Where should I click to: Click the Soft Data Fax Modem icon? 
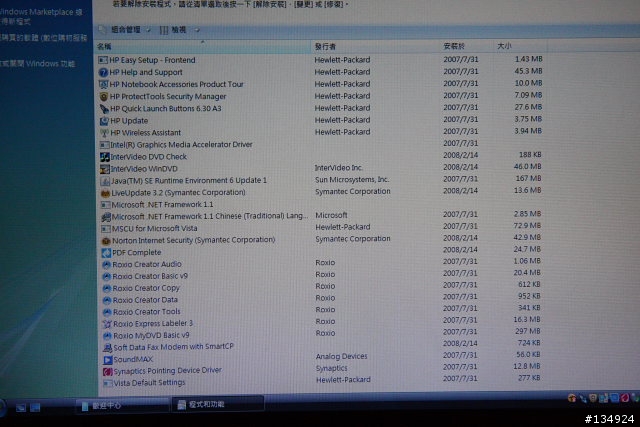107,348
